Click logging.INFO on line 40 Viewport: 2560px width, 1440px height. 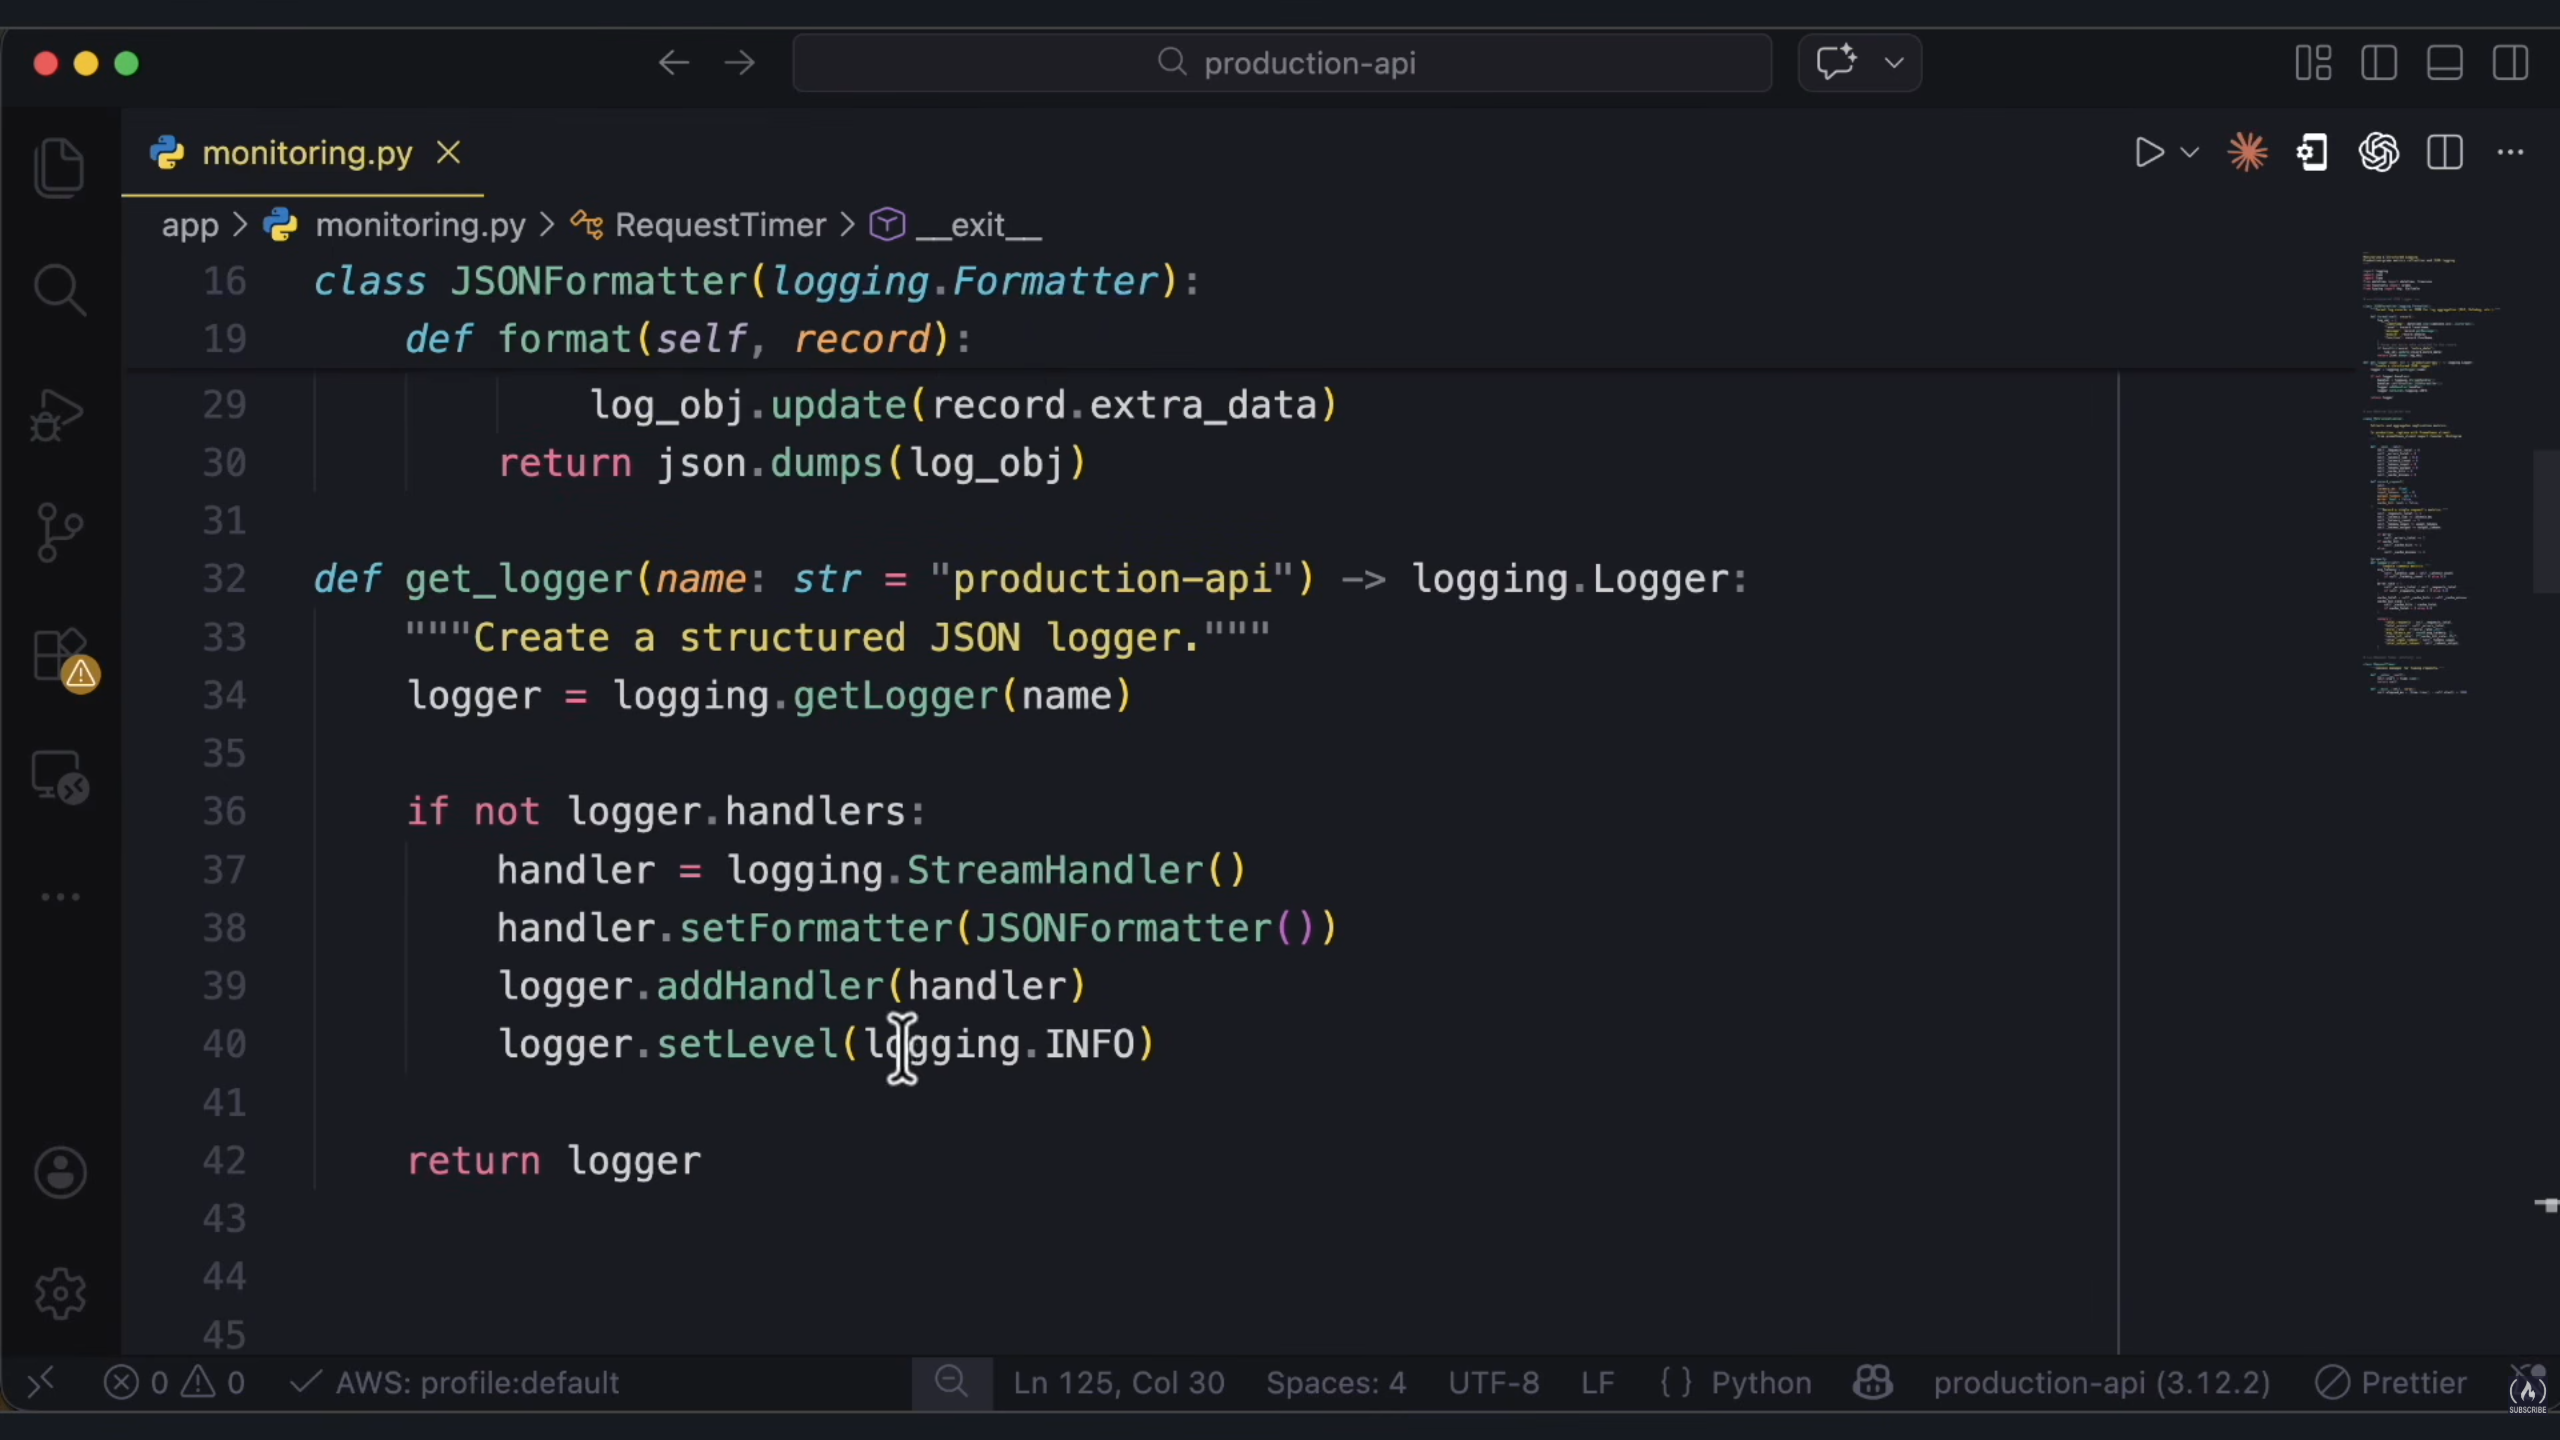(1000, 1045)
